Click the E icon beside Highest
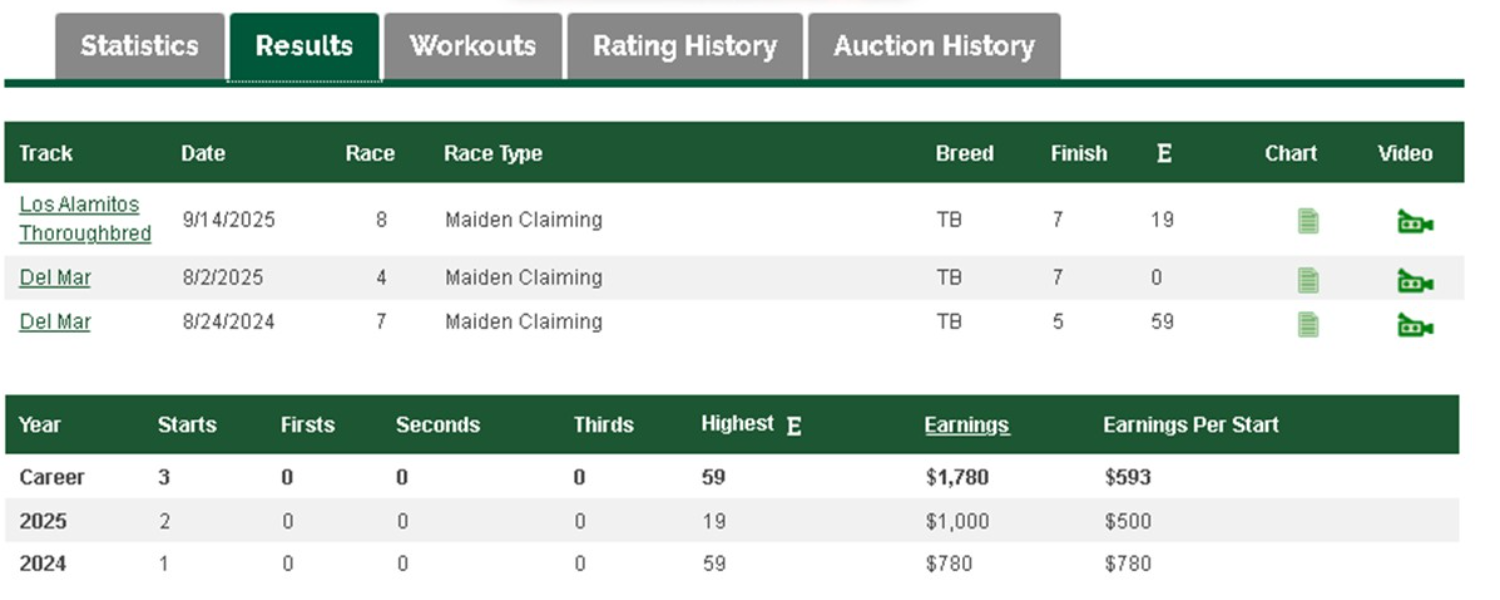The width and height of the screenshot is (1500, 600). point(794,426)
